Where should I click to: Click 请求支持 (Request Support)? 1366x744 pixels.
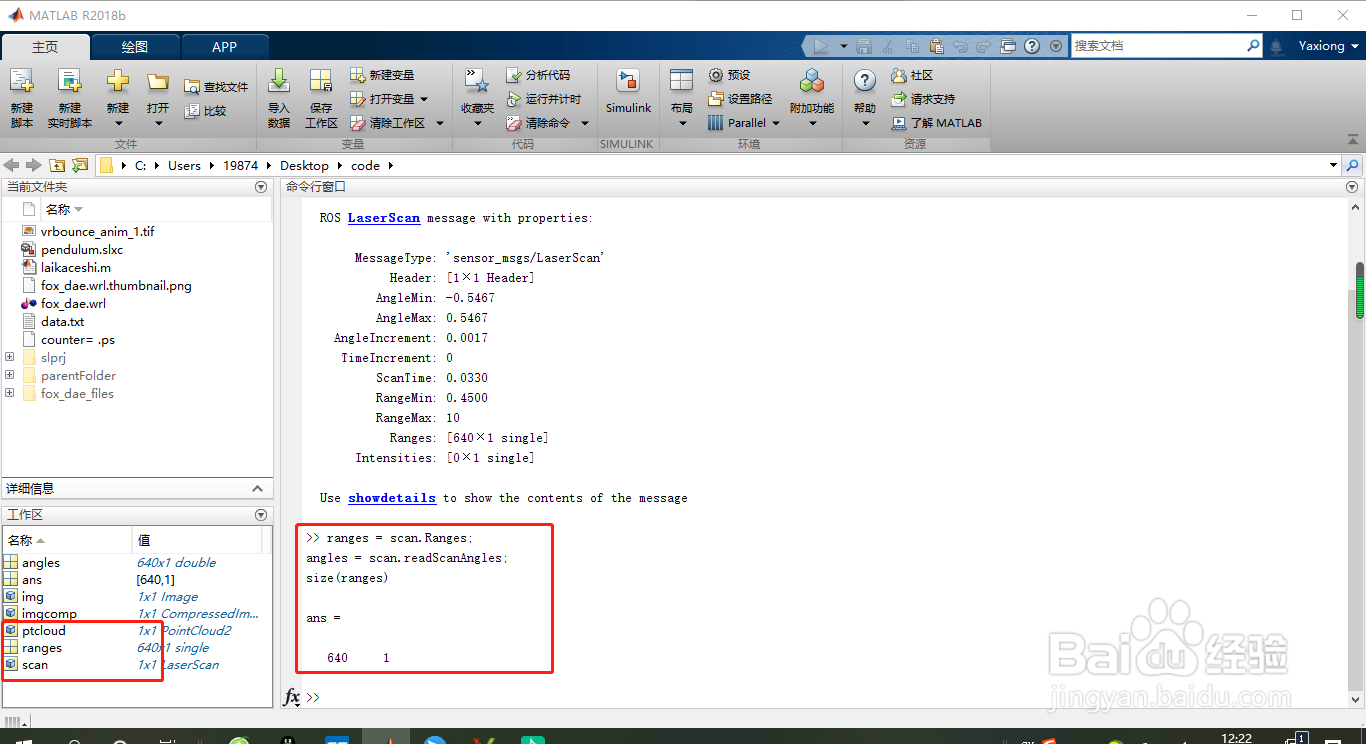(922, 99)
